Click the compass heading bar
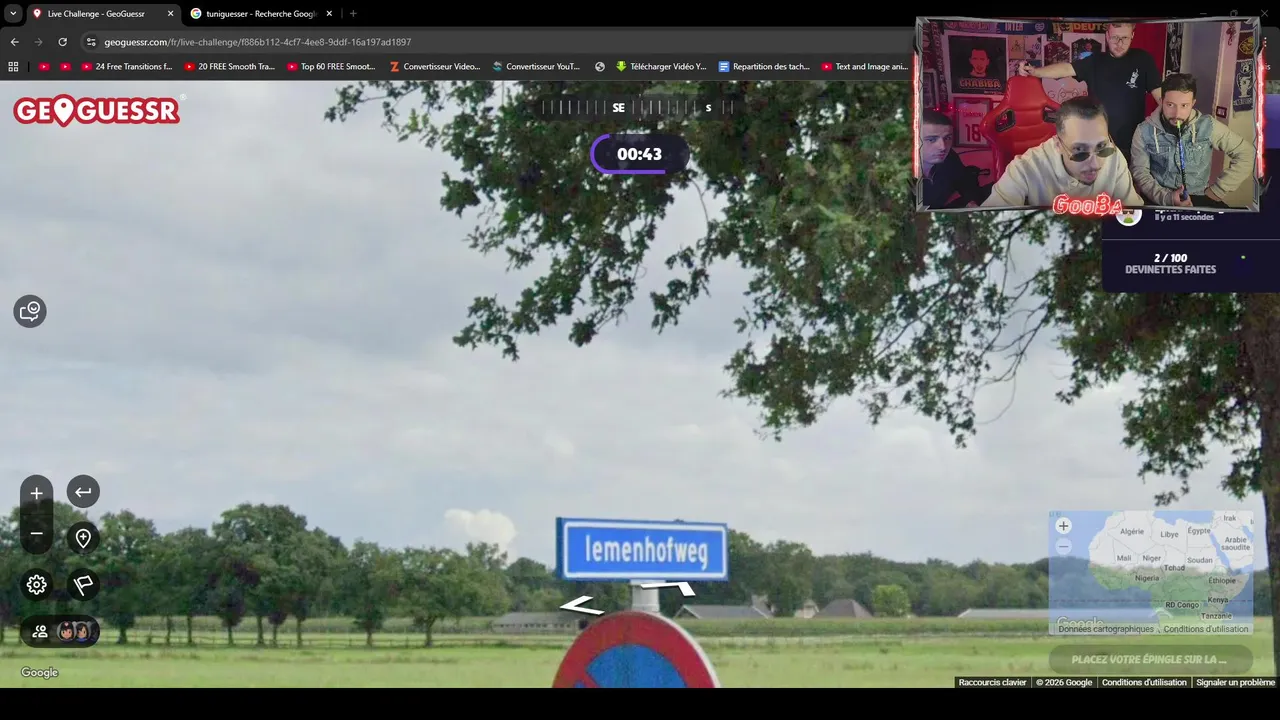This screenshot has width=1280, height=720. (639, 107)
